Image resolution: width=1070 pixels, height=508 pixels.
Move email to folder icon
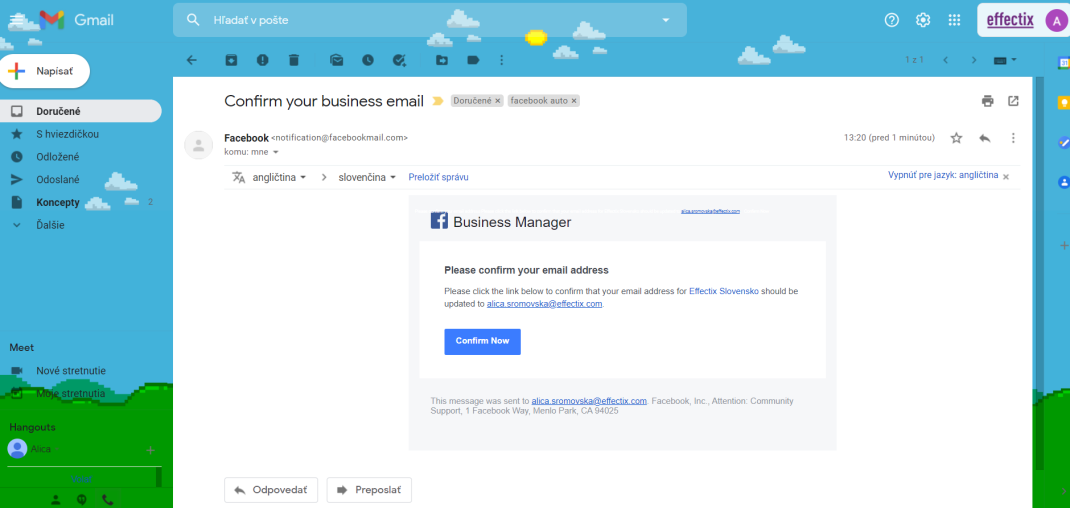442,60
